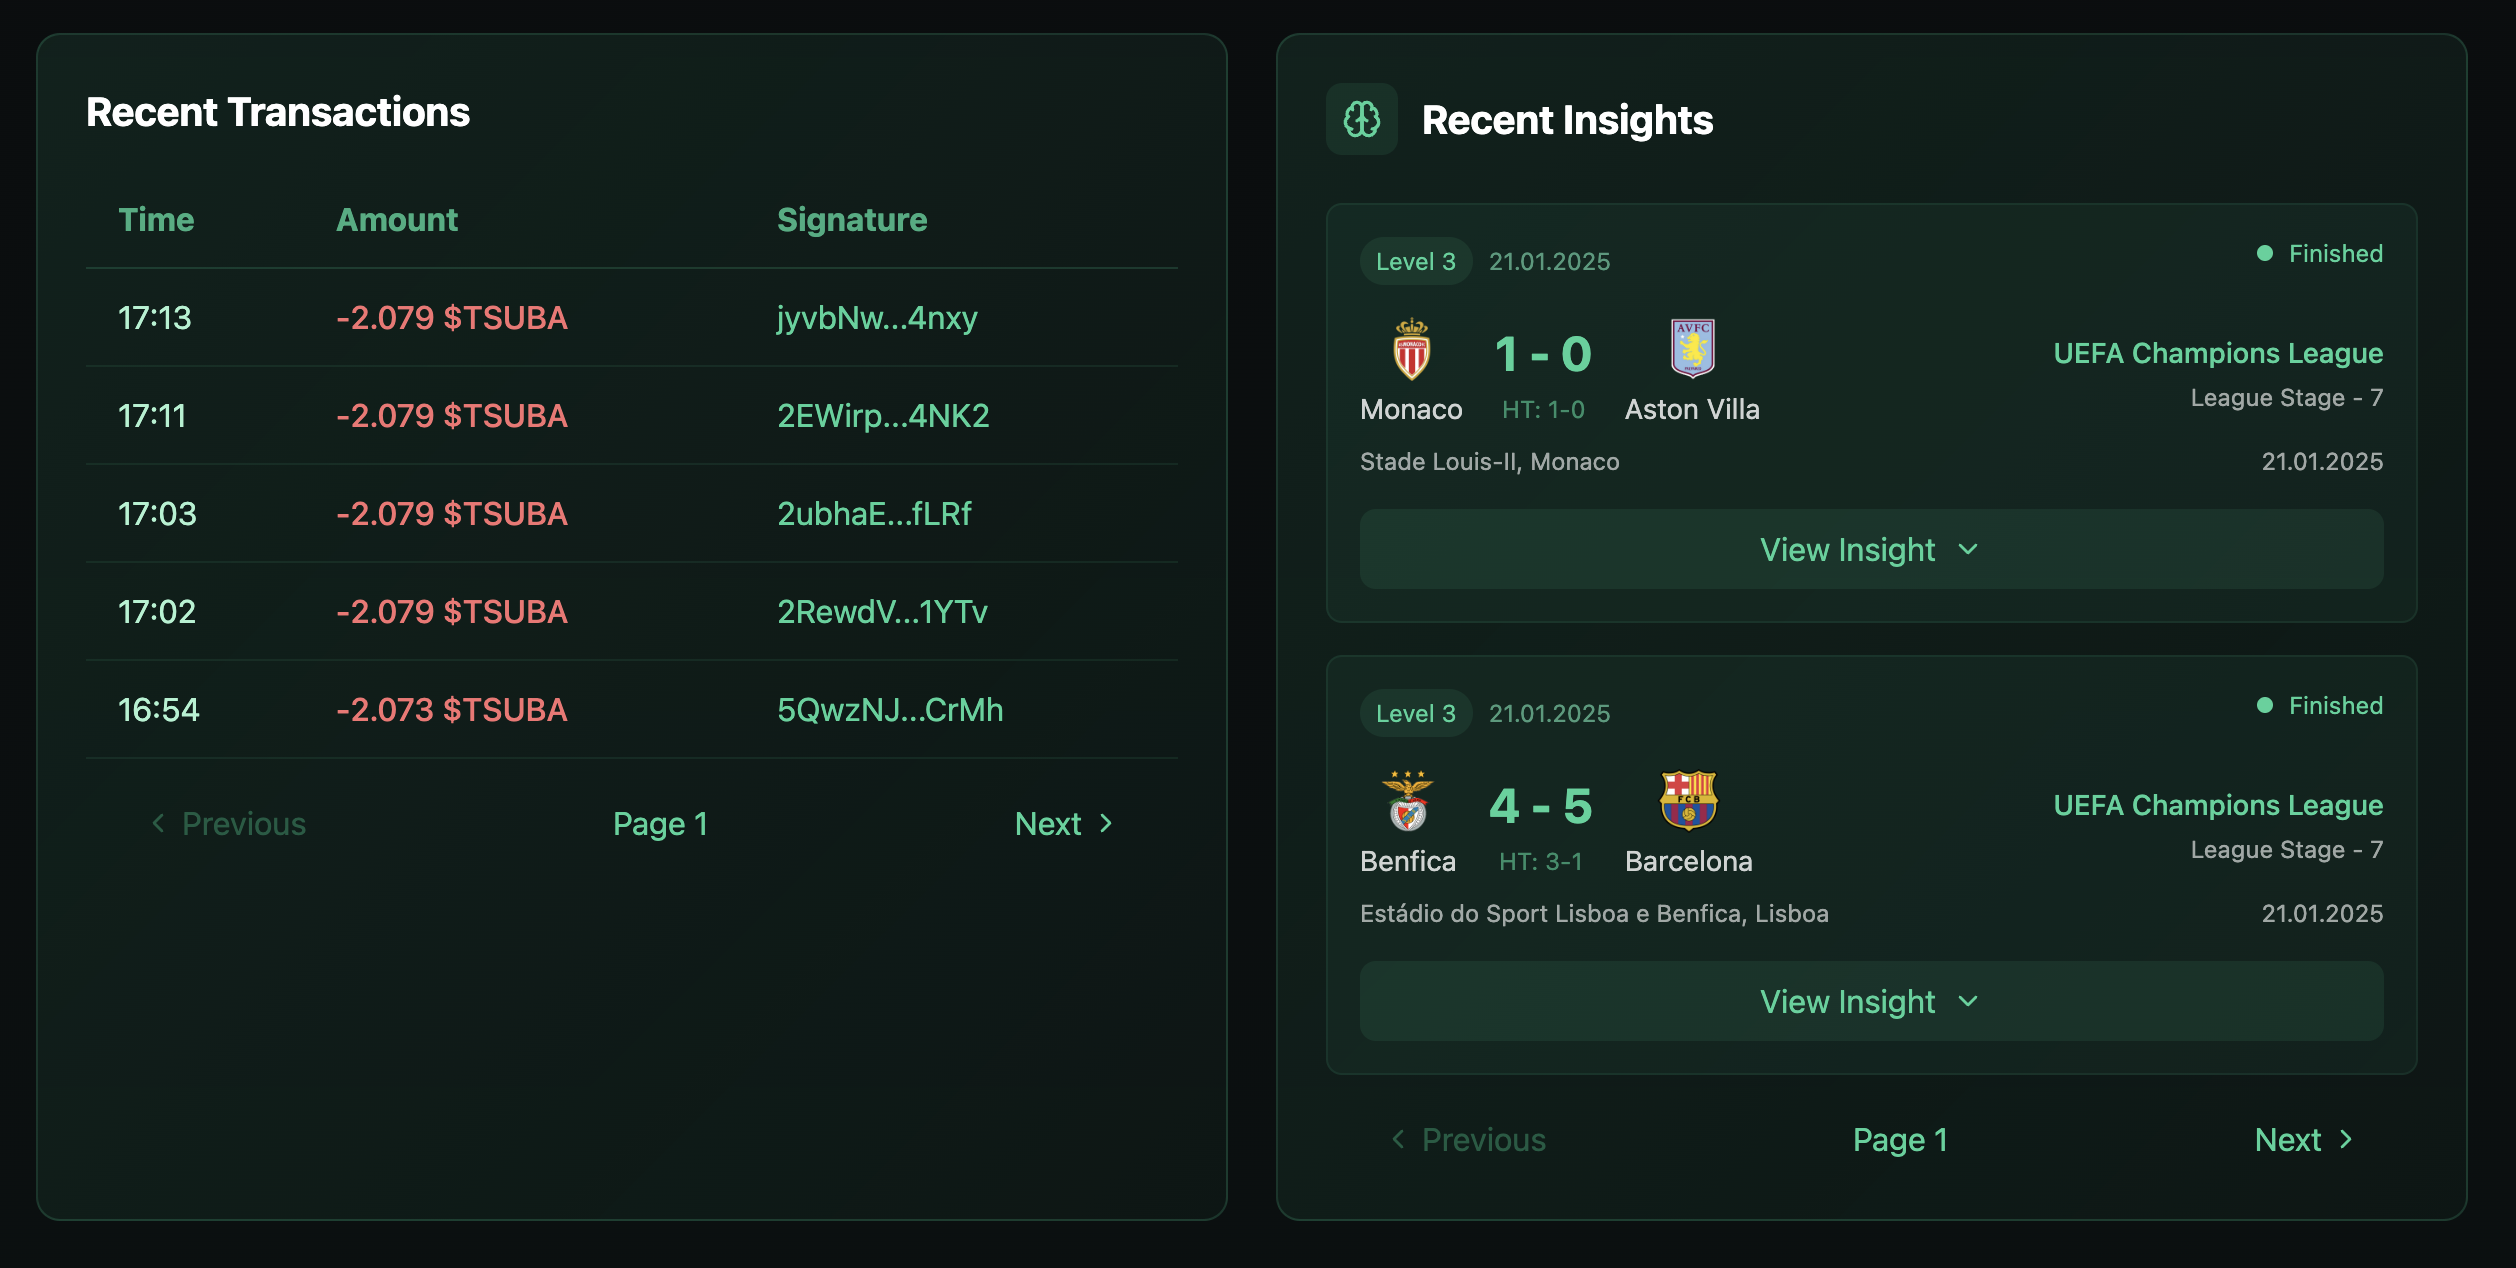
Task: Open transaction signature 2EWirp...4NK2
Action: (883, 415)
